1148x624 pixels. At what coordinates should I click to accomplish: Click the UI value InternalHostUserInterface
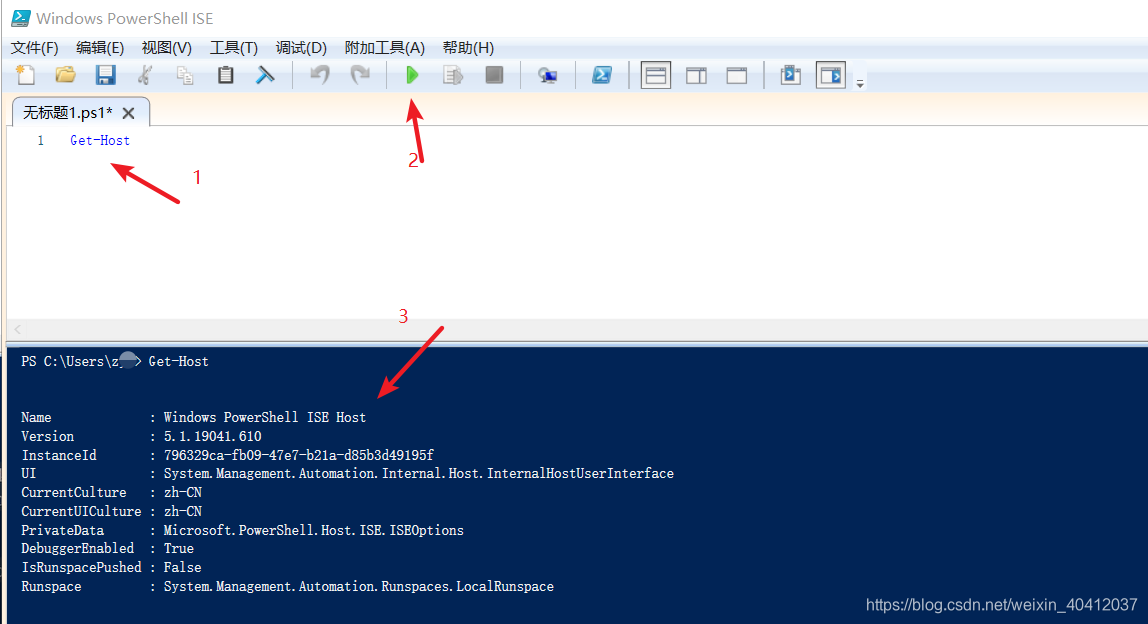point(418,473)
